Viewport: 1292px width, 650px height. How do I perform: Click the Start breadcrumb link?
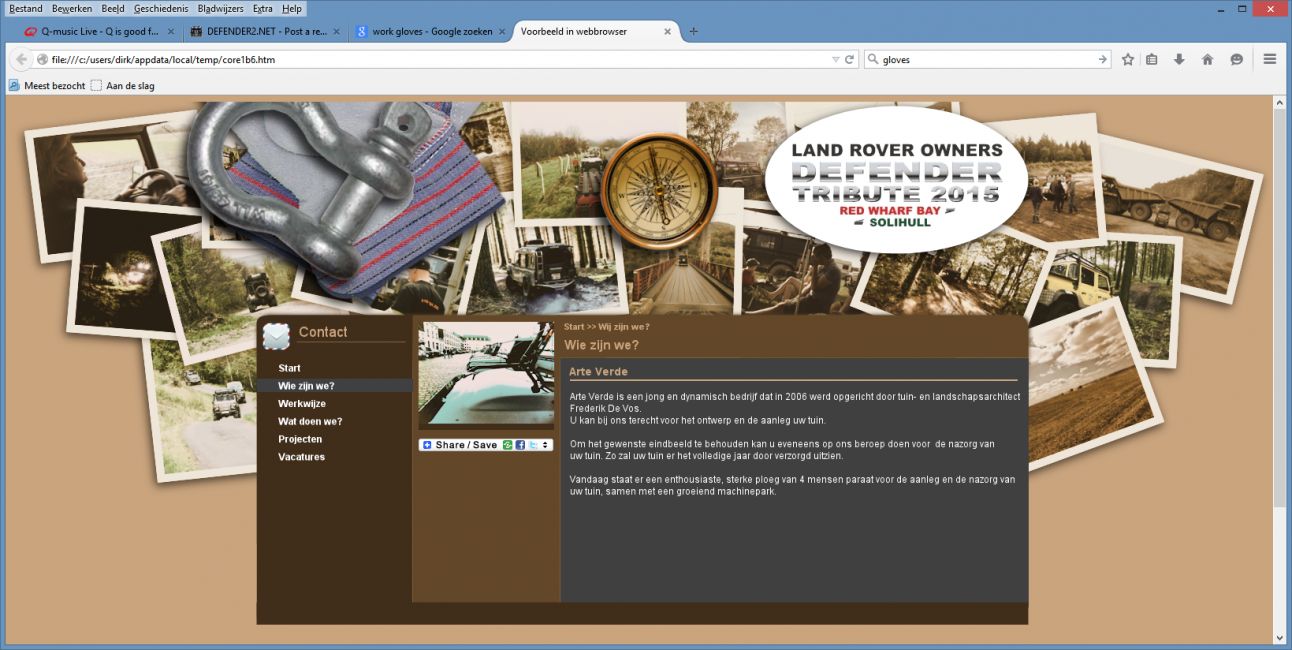(x=574, y=327)
